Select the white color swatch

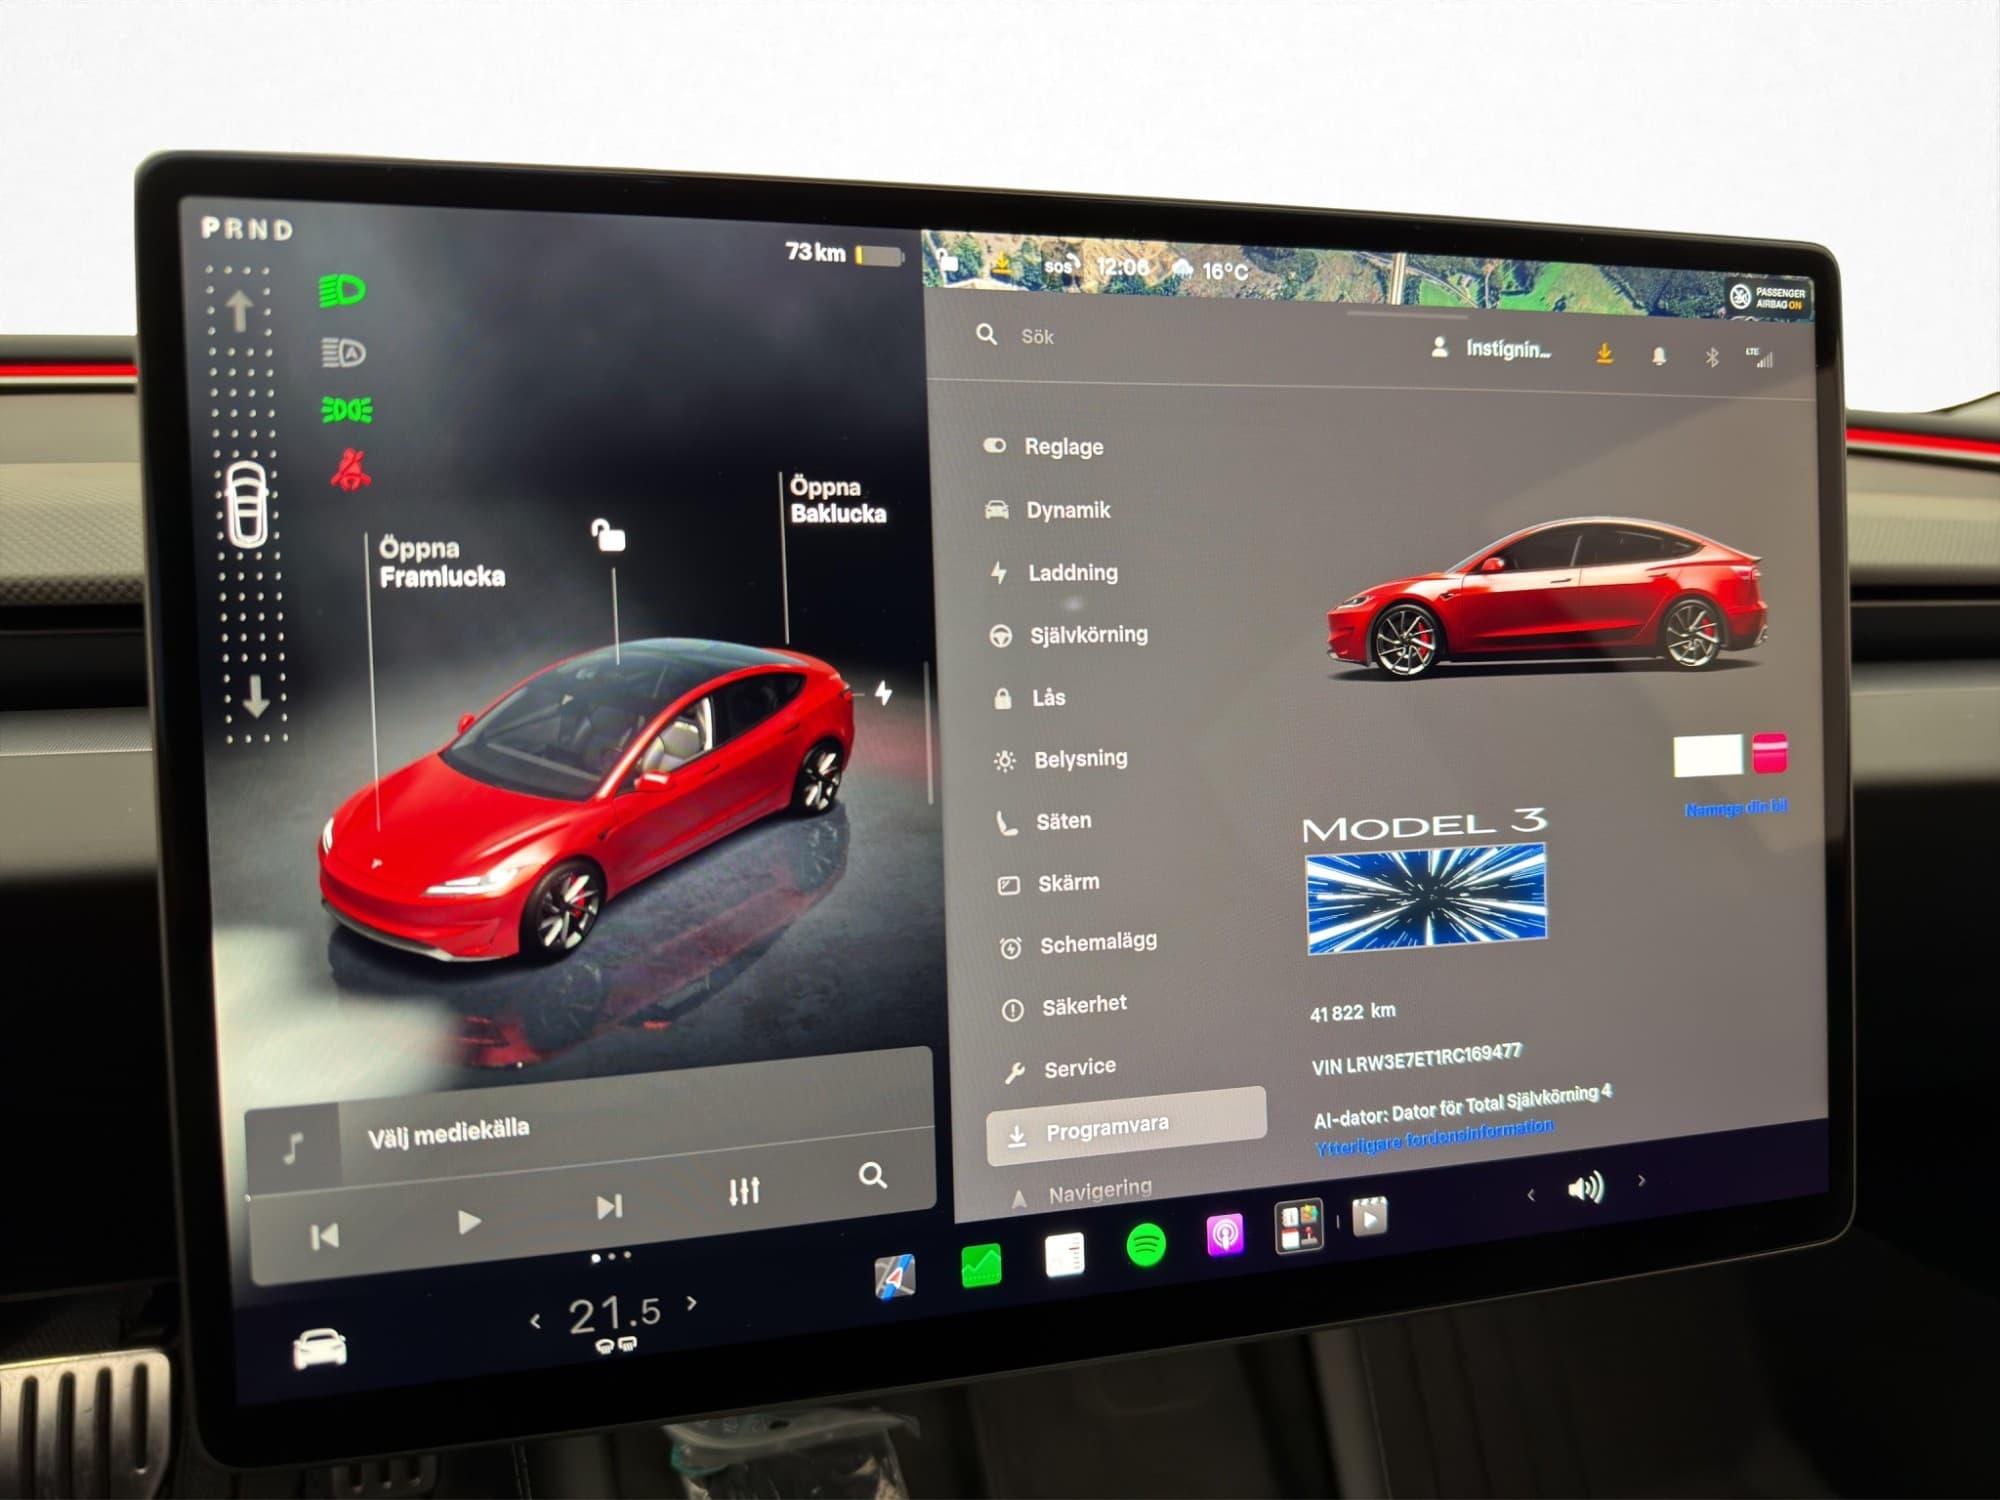[1708, 755]
